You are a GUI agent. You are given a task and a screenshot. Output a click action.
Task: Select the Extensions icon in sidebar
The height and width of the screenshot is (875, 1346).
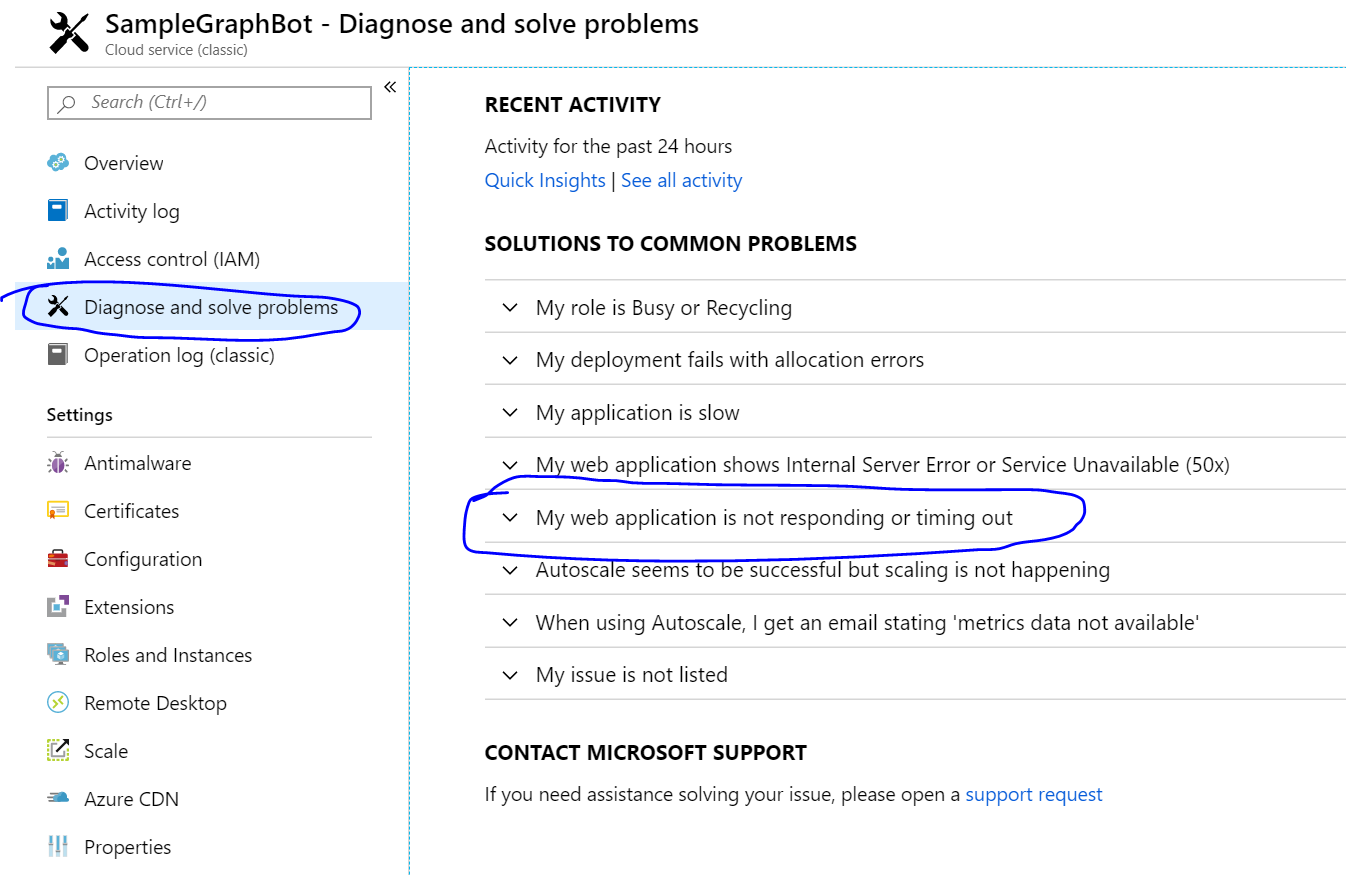coord(58,607)
